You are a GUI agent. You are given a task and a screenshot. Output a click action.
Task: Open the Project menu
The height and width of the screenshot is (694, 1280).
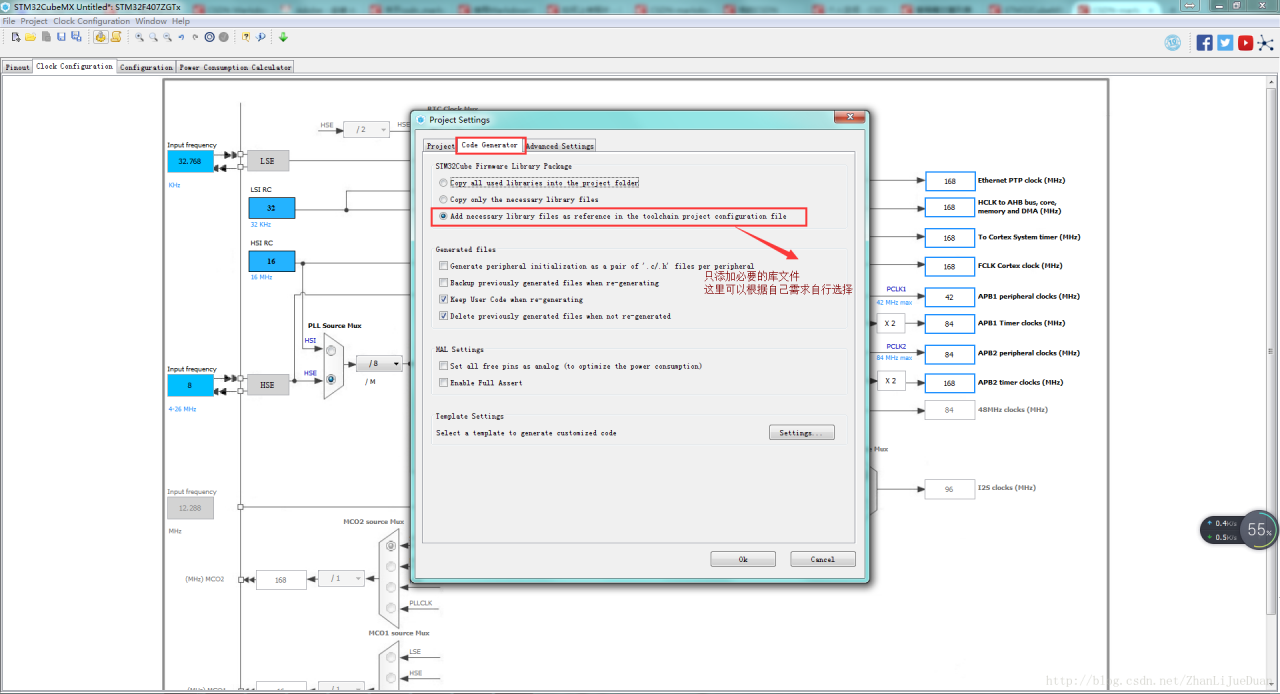tap(34, 21)
